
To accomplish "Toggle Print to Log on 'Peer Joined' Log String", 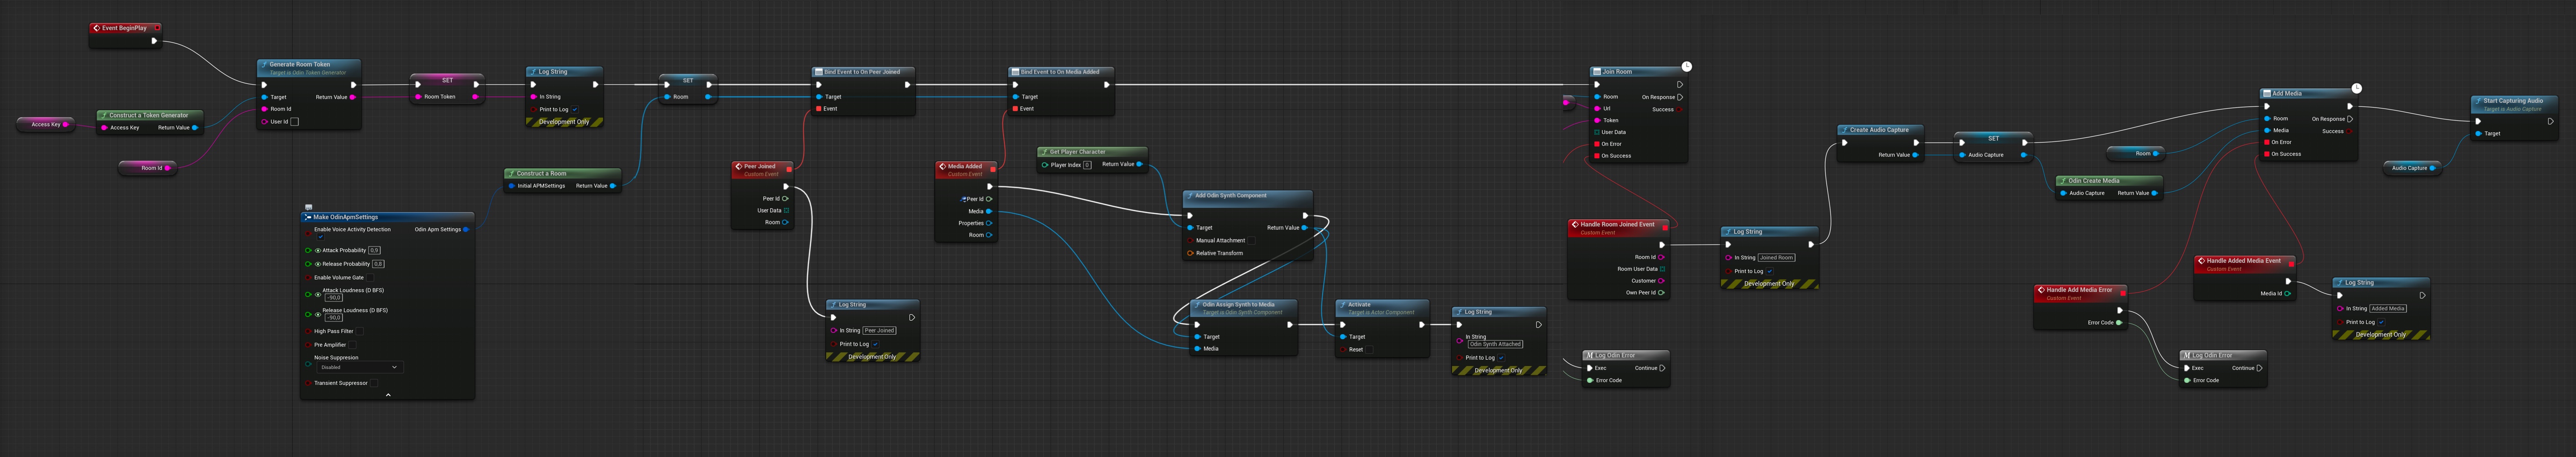I will point(875,344).
